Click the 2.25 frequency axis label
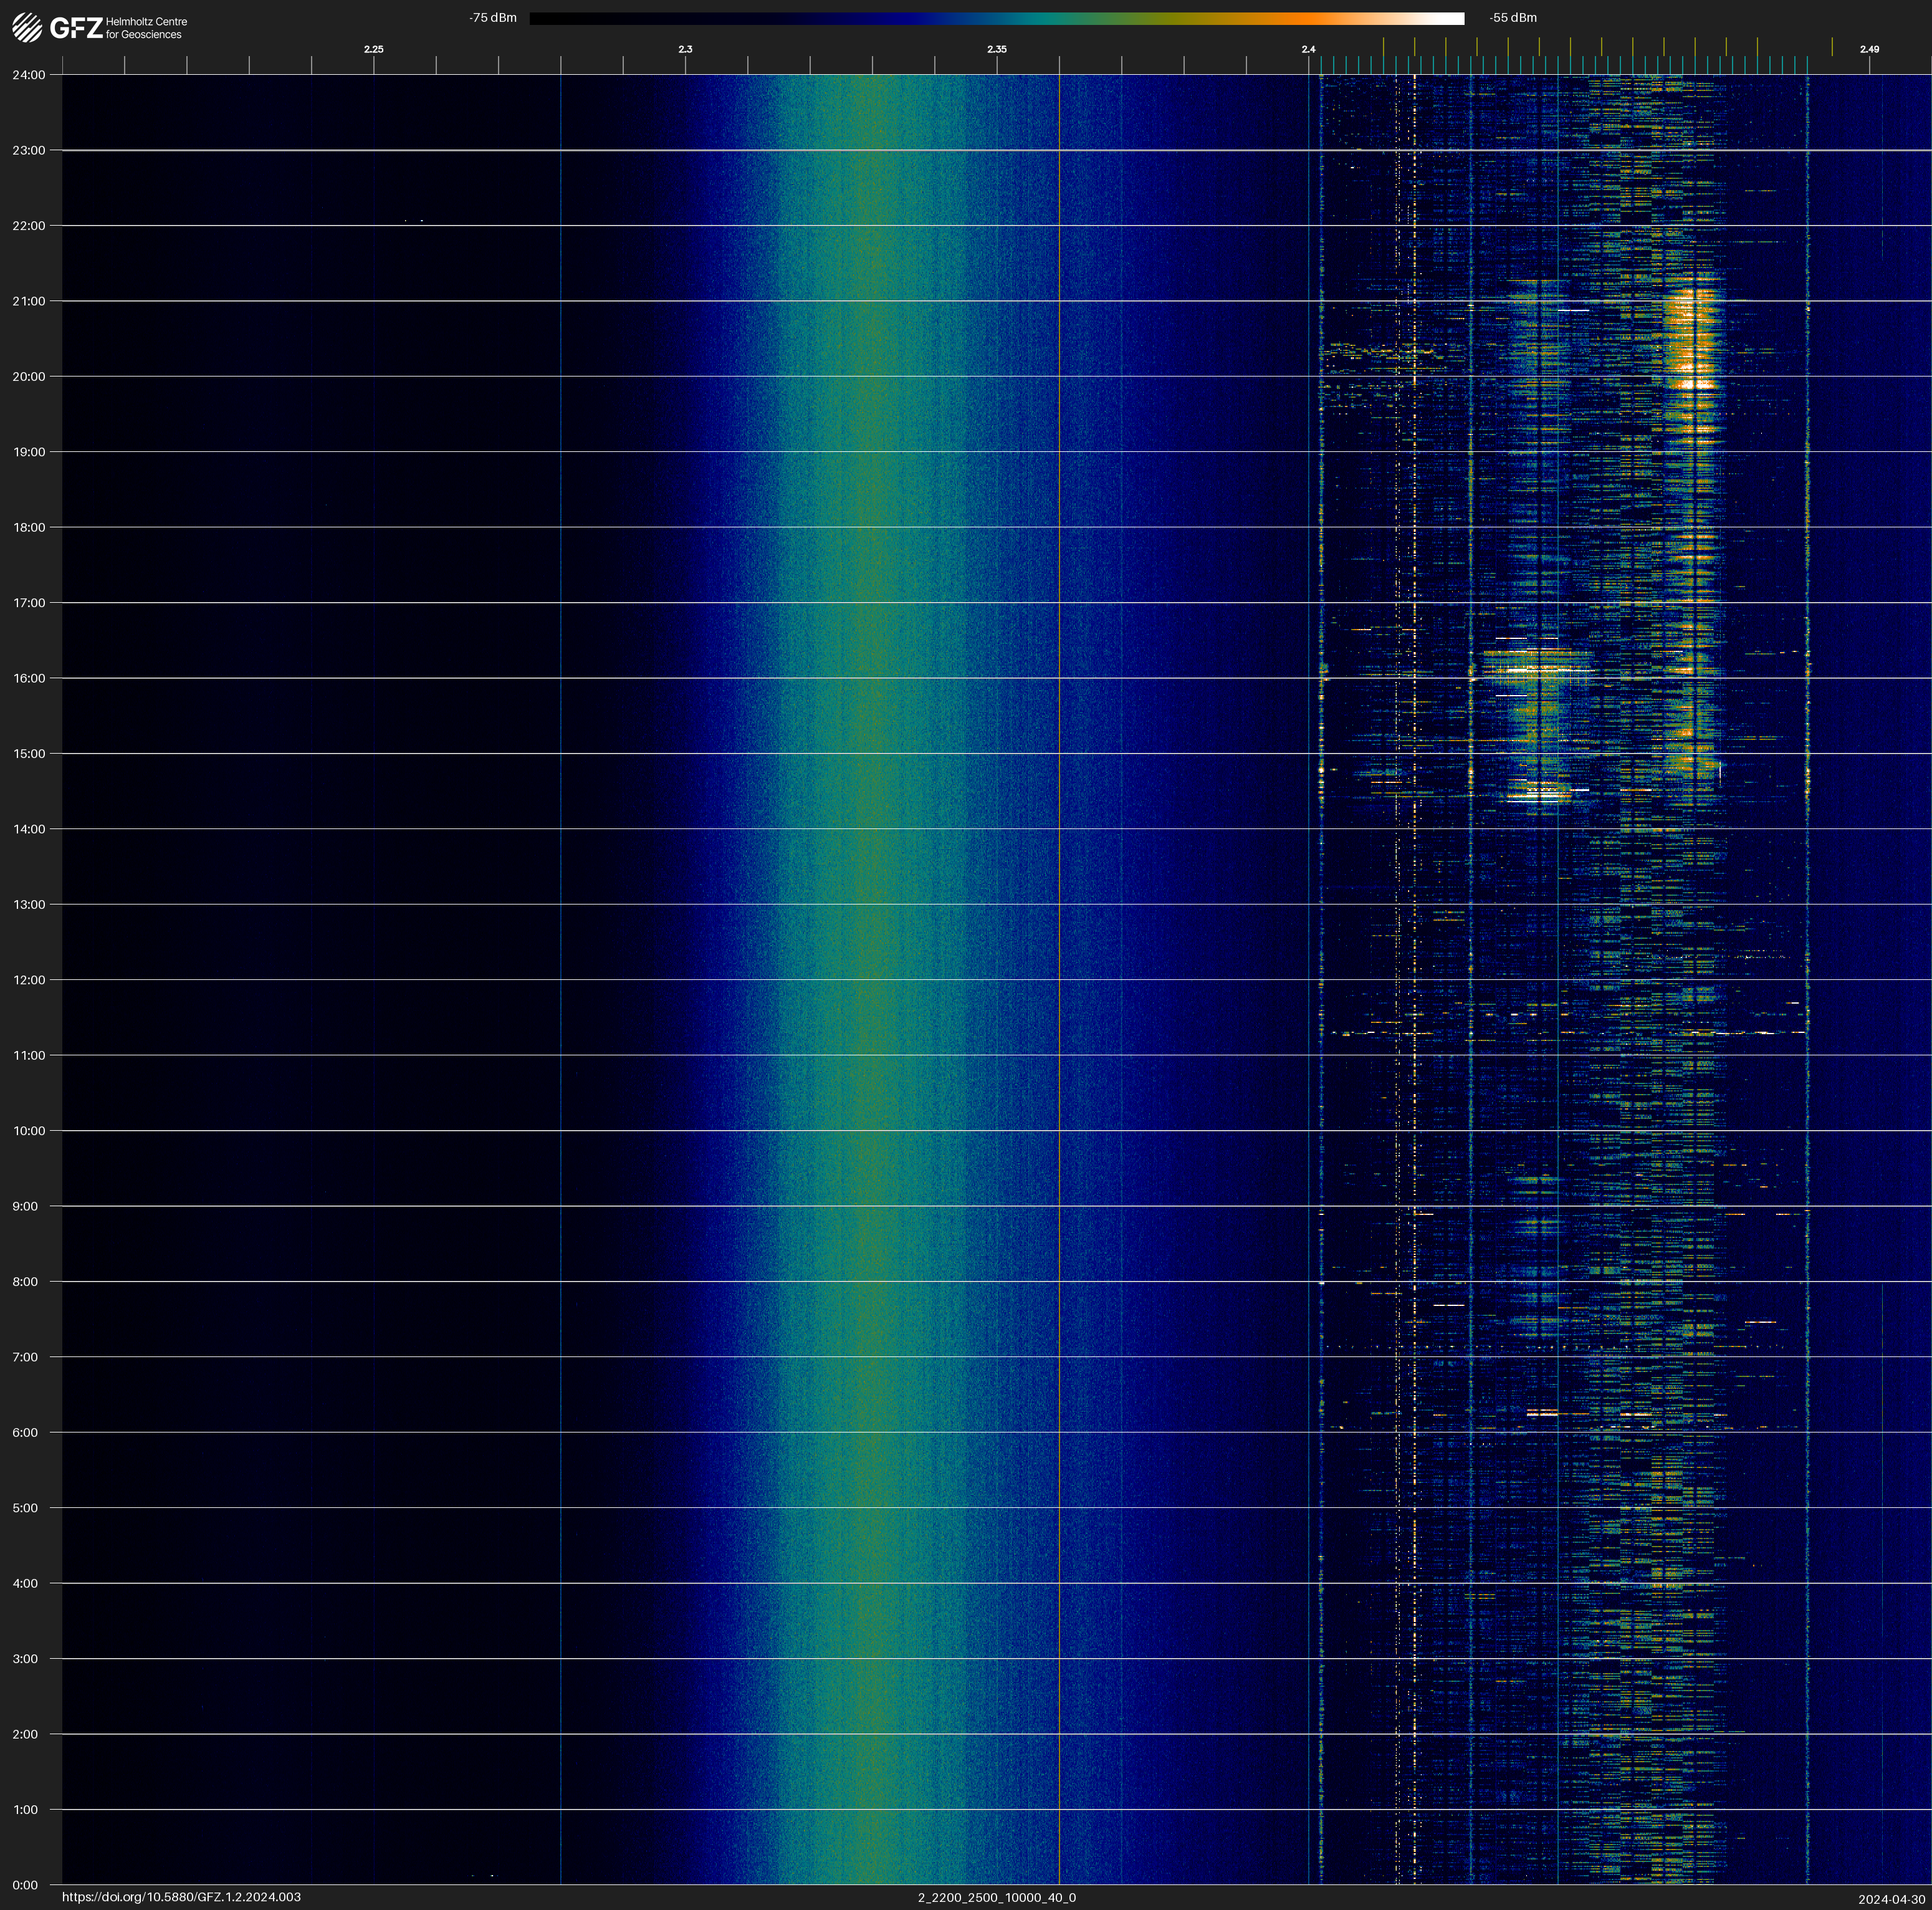This screenshot has height=1910, width=1932. point(373,49)
